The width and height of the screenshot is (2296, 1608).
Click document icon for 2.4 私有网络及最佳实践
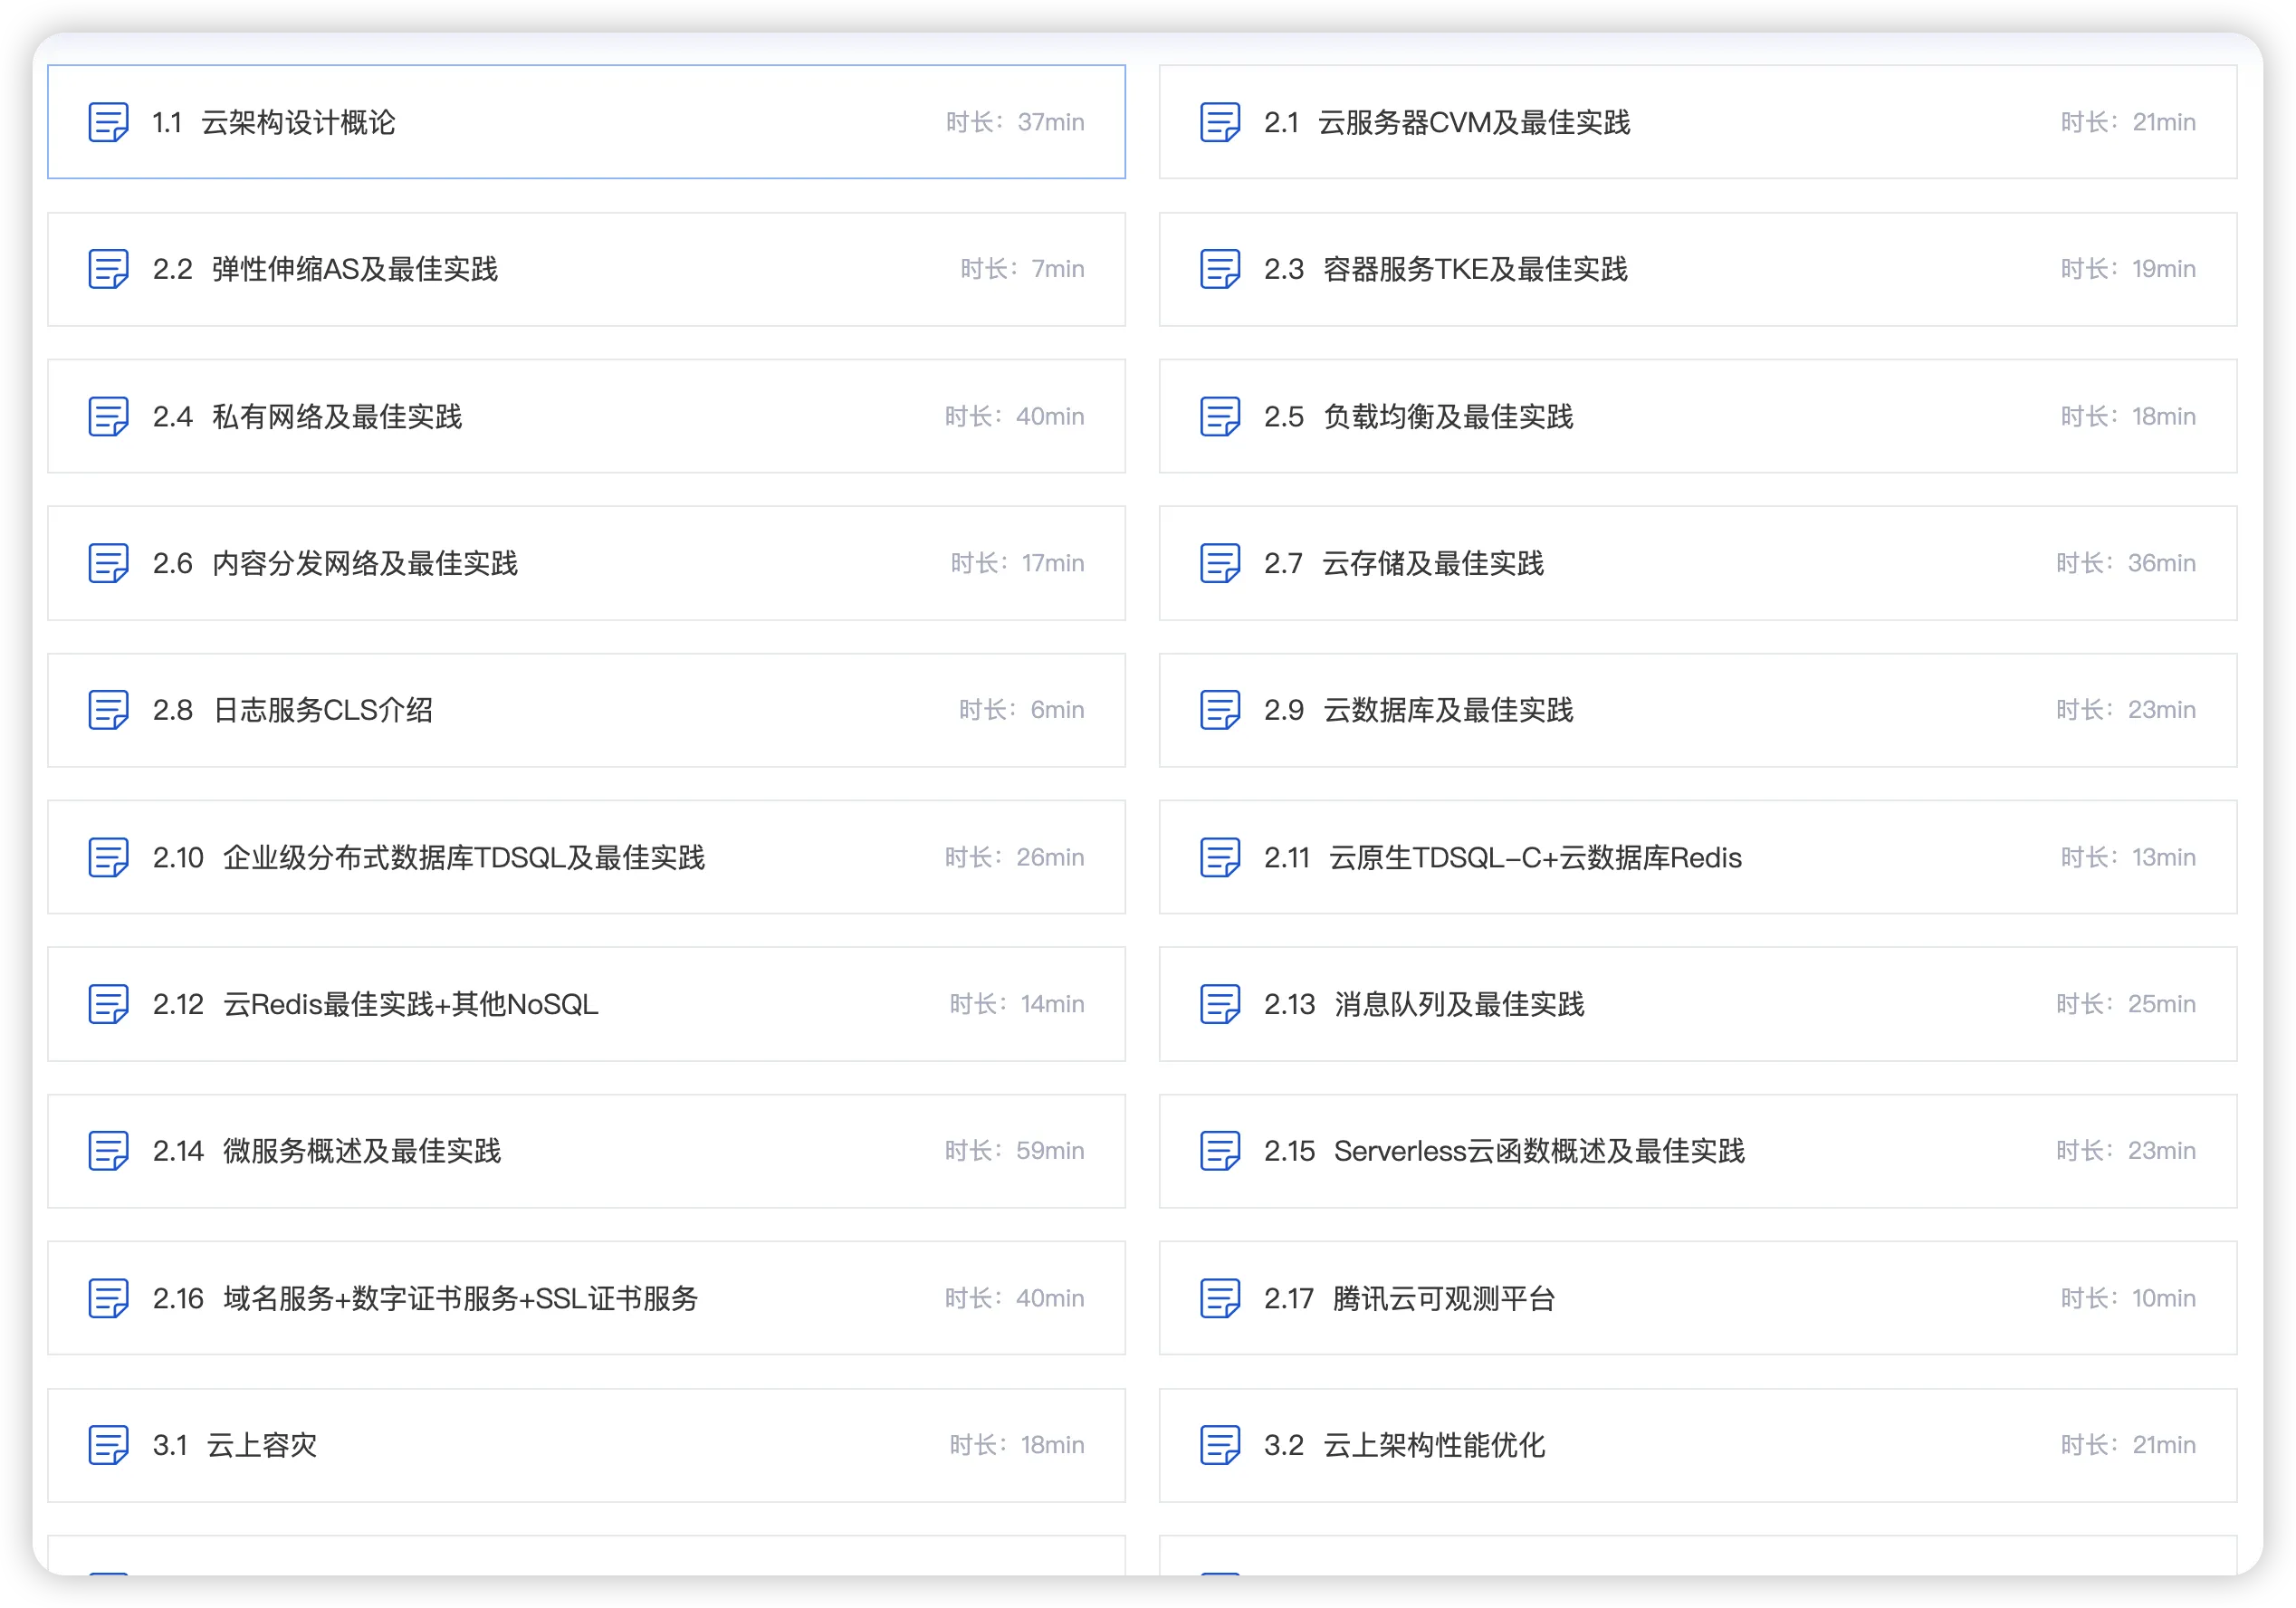pos(108,416)
